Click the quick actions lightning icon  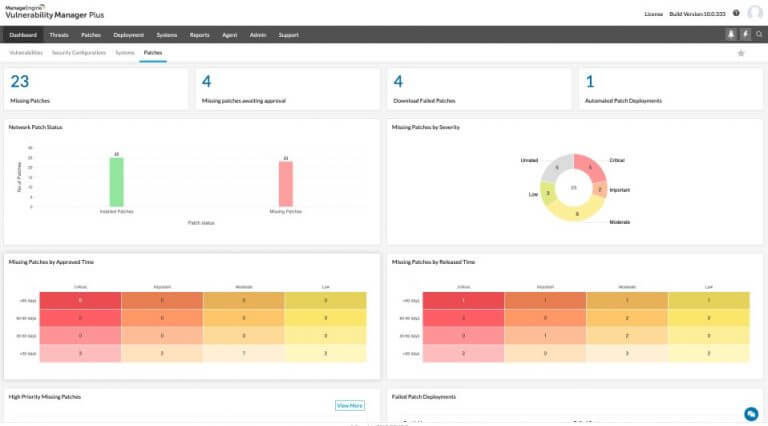(x=745, y=34)
